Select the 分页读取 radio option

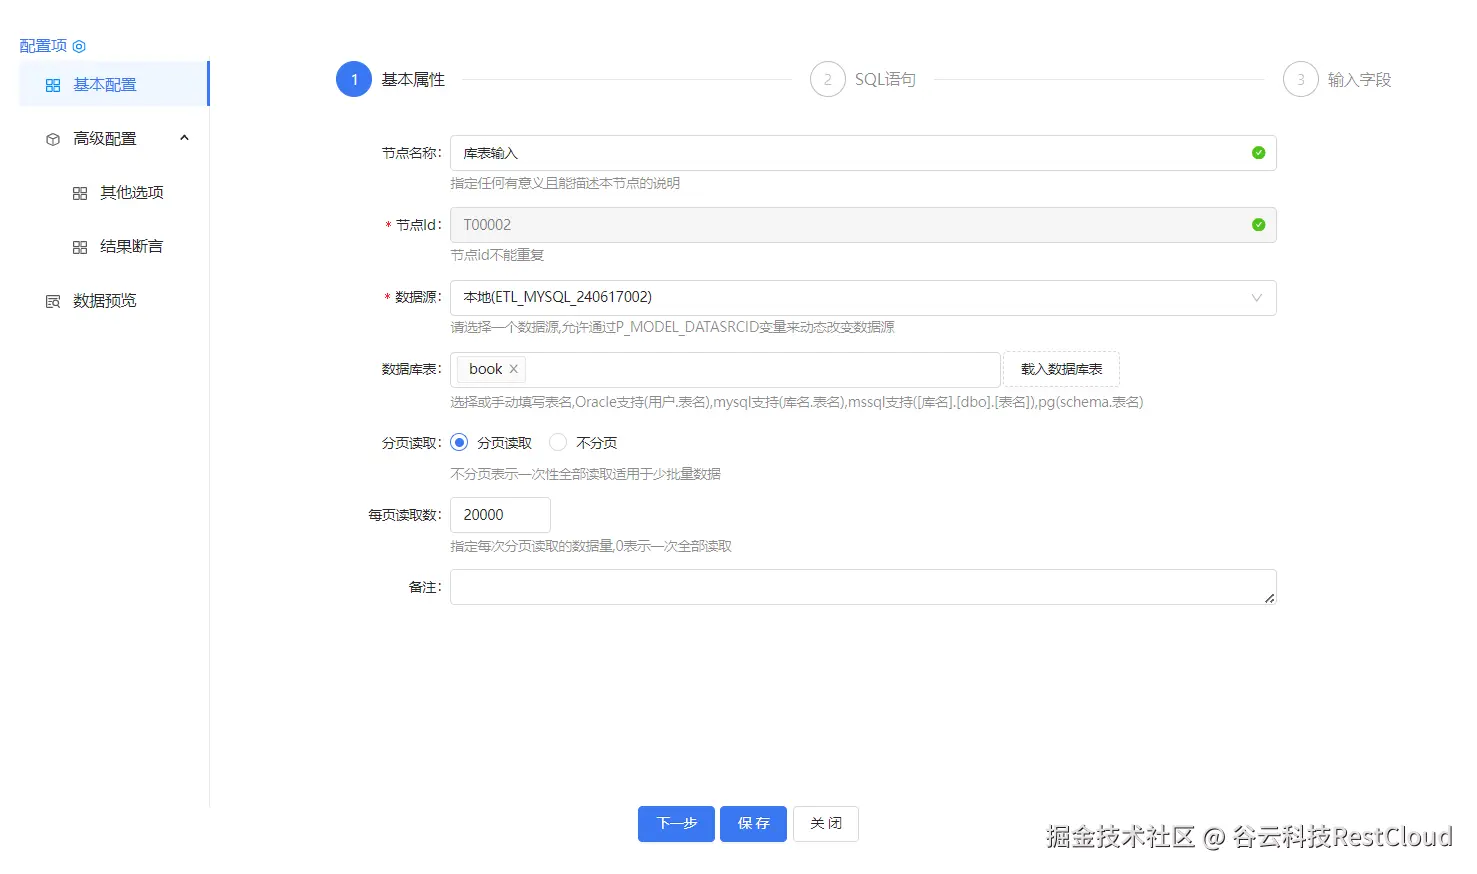pyautogui.click(x=459, y=441)
